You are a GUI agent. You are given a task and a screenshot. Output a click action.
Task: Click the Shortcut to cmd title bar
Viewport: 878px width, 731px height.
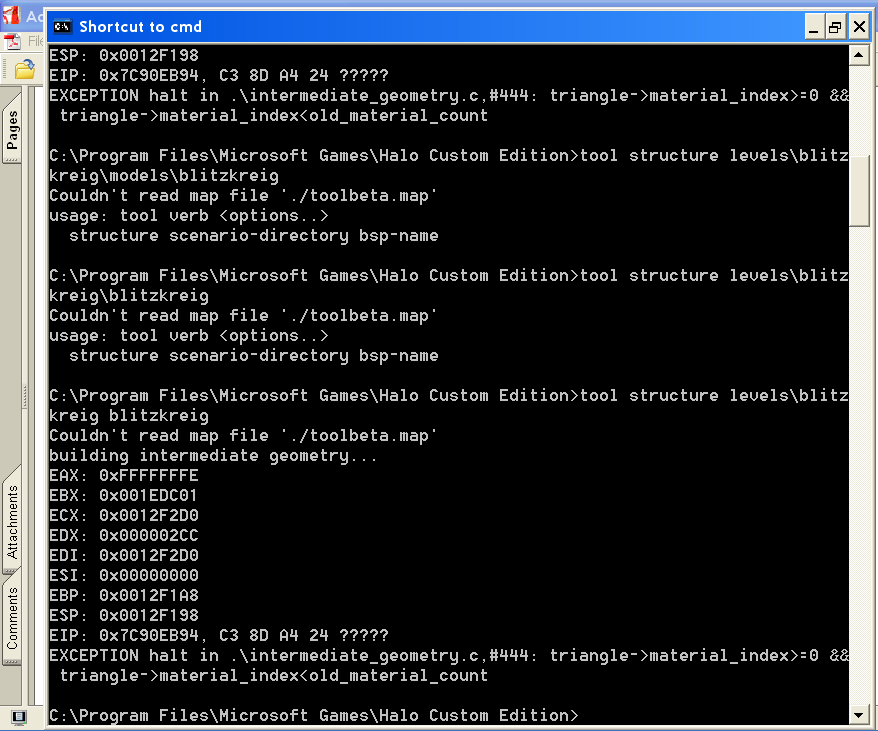pos(426,26)
